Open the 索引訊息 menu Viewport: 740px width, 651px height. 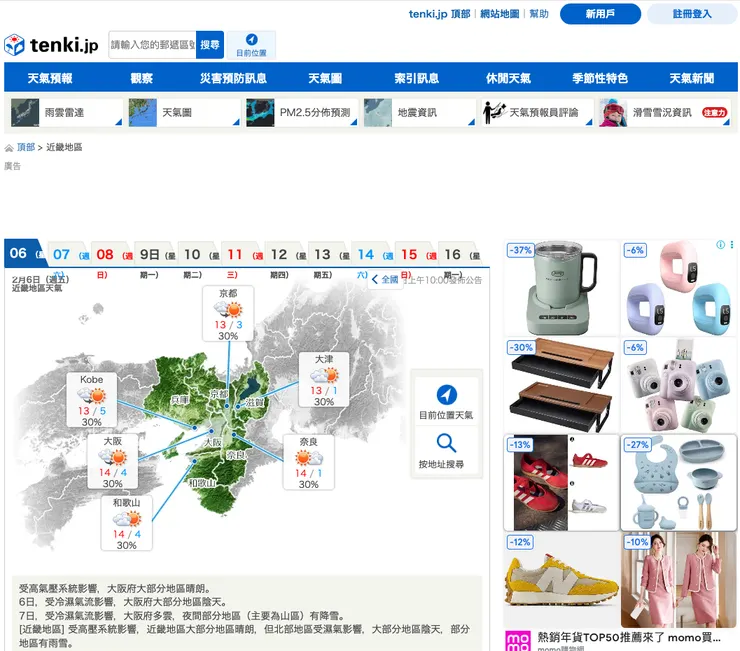[417, 78]
